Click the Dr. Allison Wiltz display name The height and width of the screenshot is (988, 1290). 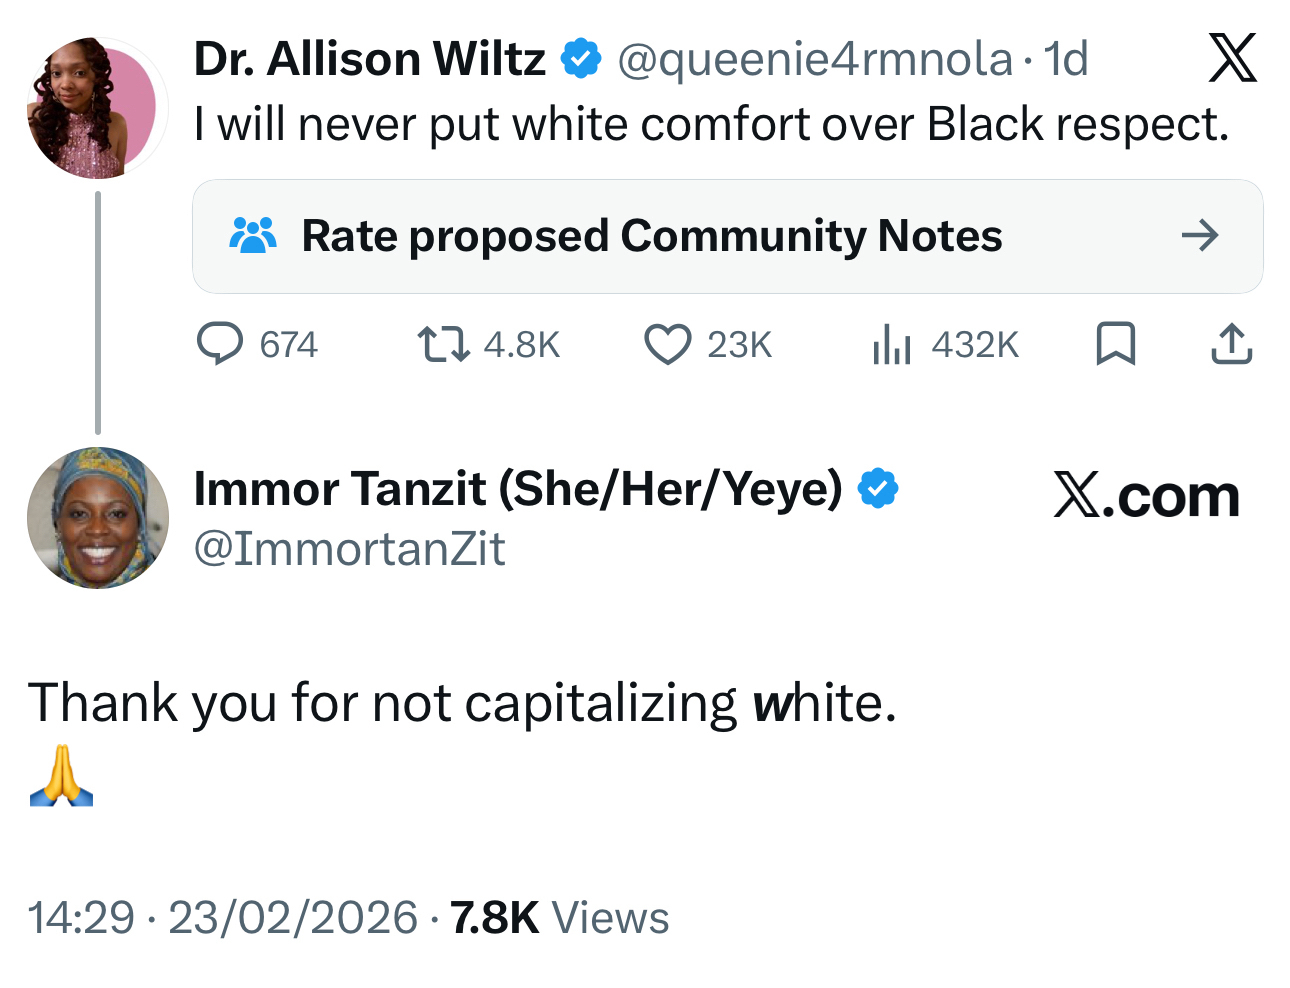pyautogui.click(x=369, y=59)
